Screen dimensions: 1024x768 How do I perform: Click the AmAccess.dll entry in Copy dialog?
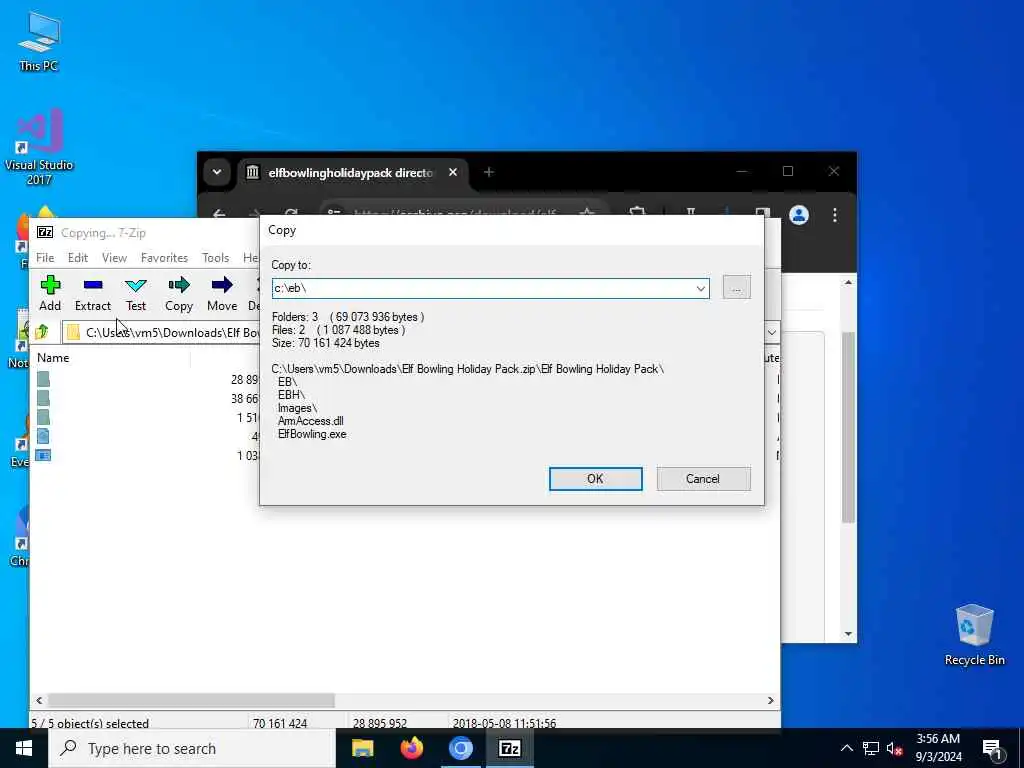pos(311,421)
